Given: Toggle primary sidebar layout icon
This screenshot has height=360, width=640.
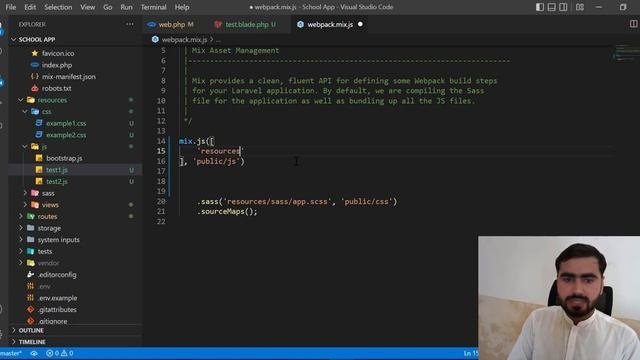Looking at the screenshot, I should 540,7.
